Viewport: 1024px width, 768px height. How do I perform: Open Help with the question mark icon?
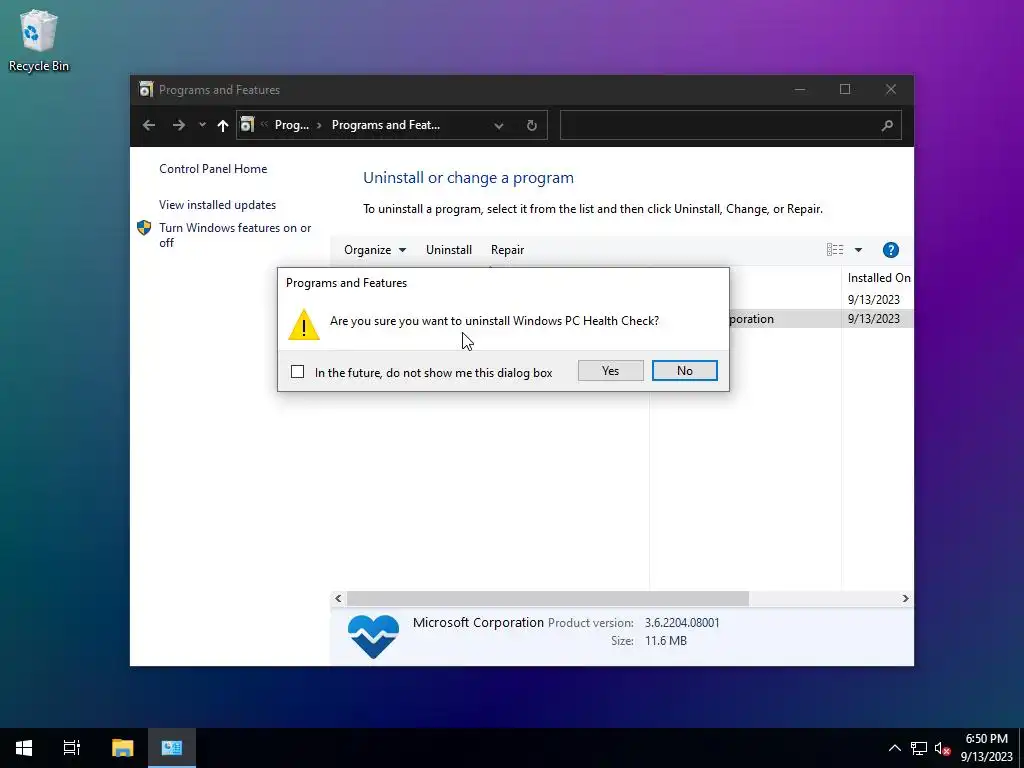click(x=891, y=249)
